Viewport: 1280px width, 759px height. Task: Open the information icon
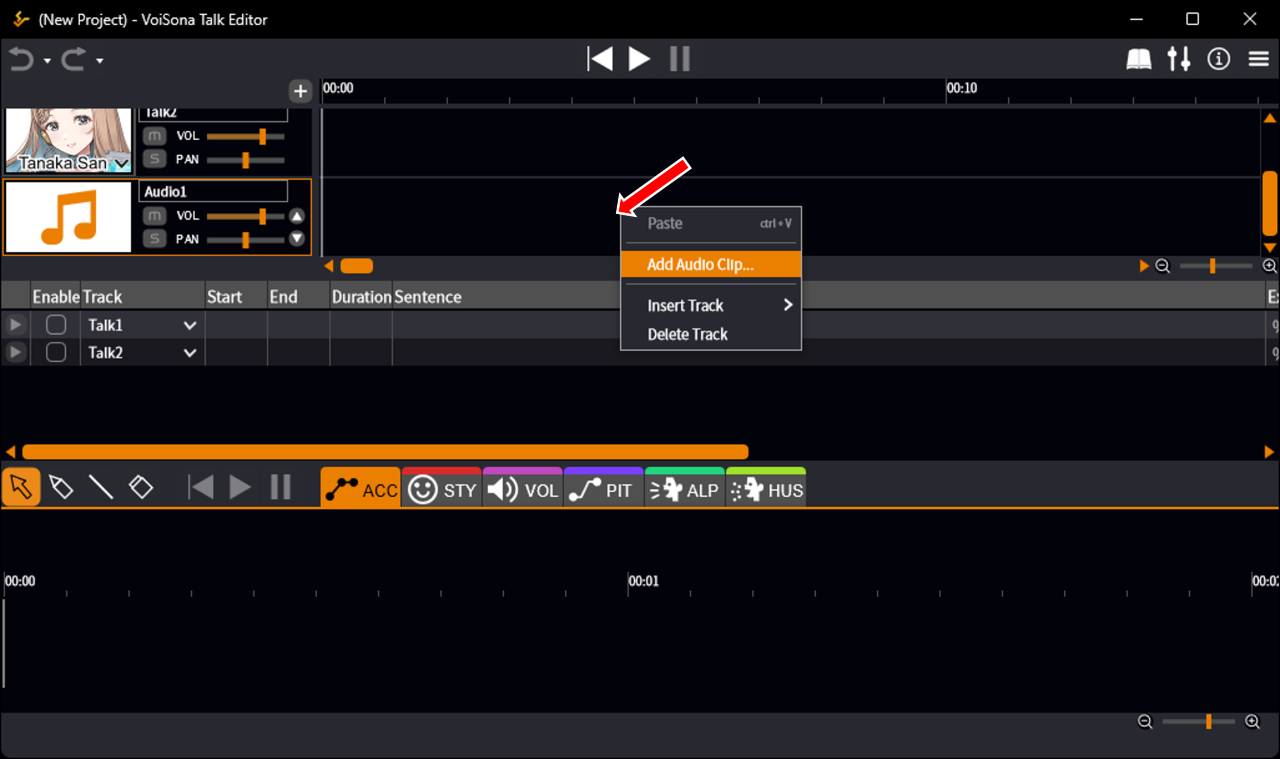tap(1218, 59)
